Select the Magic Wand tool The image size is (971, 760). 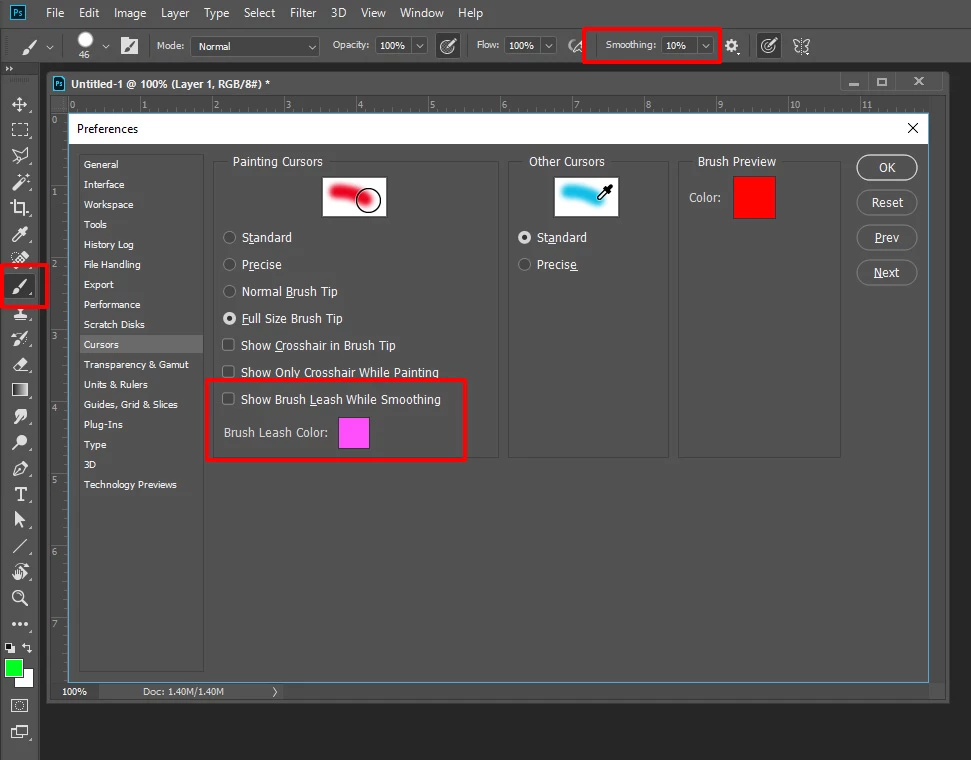tap(20, 181)
